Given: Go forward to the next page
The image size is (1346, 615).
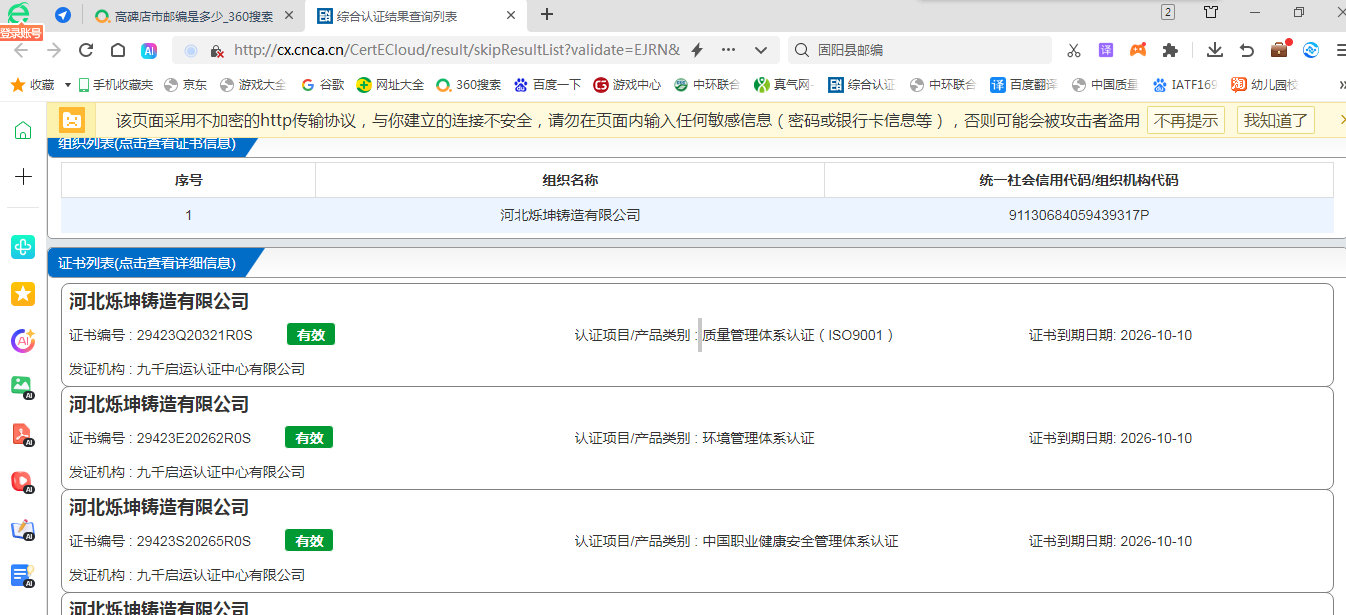Looking at the screenshot, I should (x=53, y=50).
